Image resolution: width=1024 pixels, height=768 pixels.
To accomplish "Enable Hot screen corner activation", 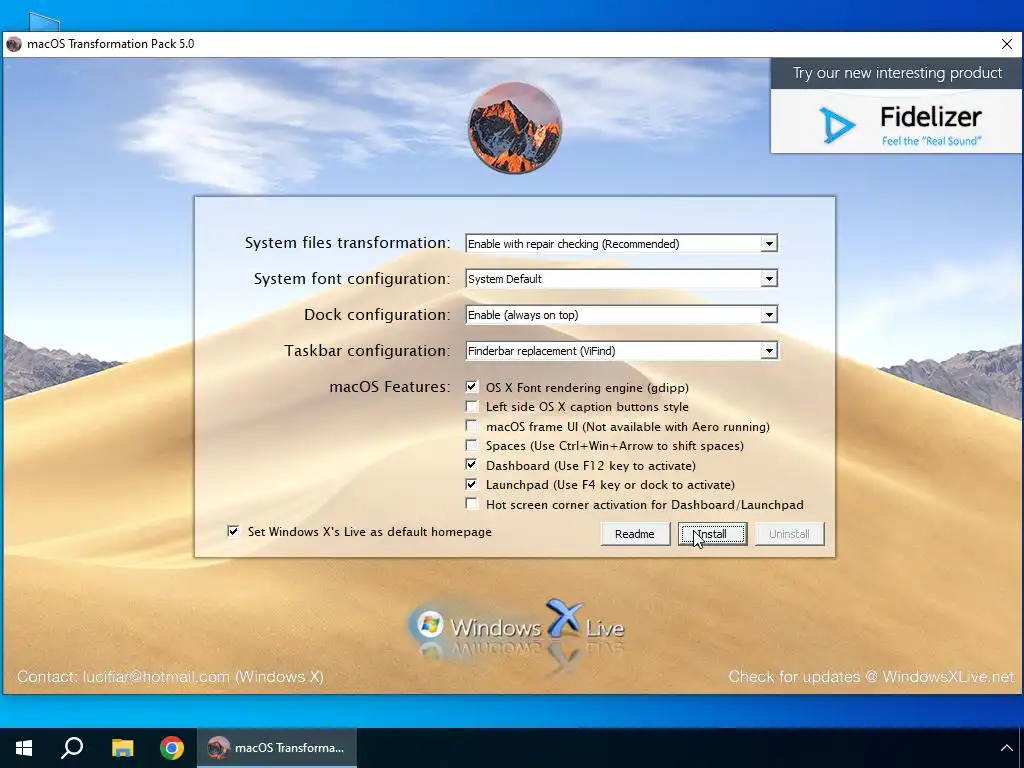I will [471, 504].
